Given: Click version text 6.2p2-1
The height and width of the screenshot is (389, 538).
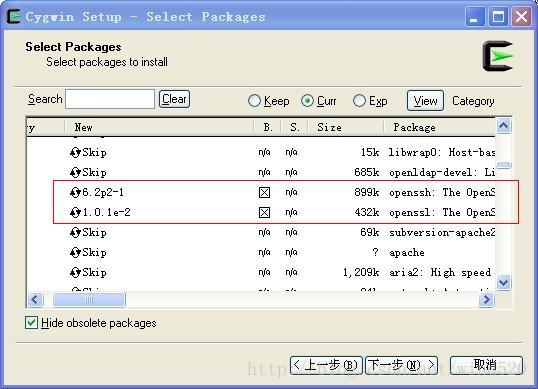Looking at the screenshot, I should coord(103,192).
